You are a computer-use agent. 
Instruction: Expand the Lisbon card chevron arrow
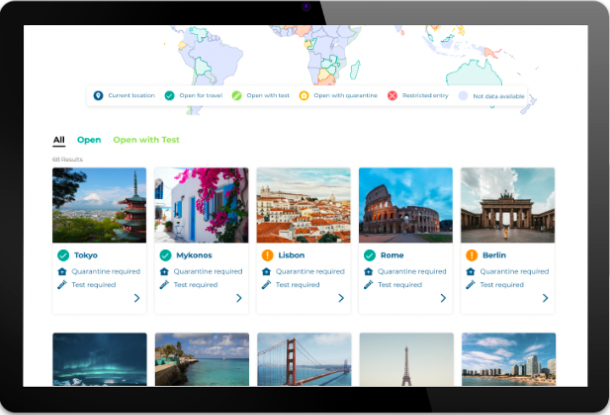[x=341, y=298]
